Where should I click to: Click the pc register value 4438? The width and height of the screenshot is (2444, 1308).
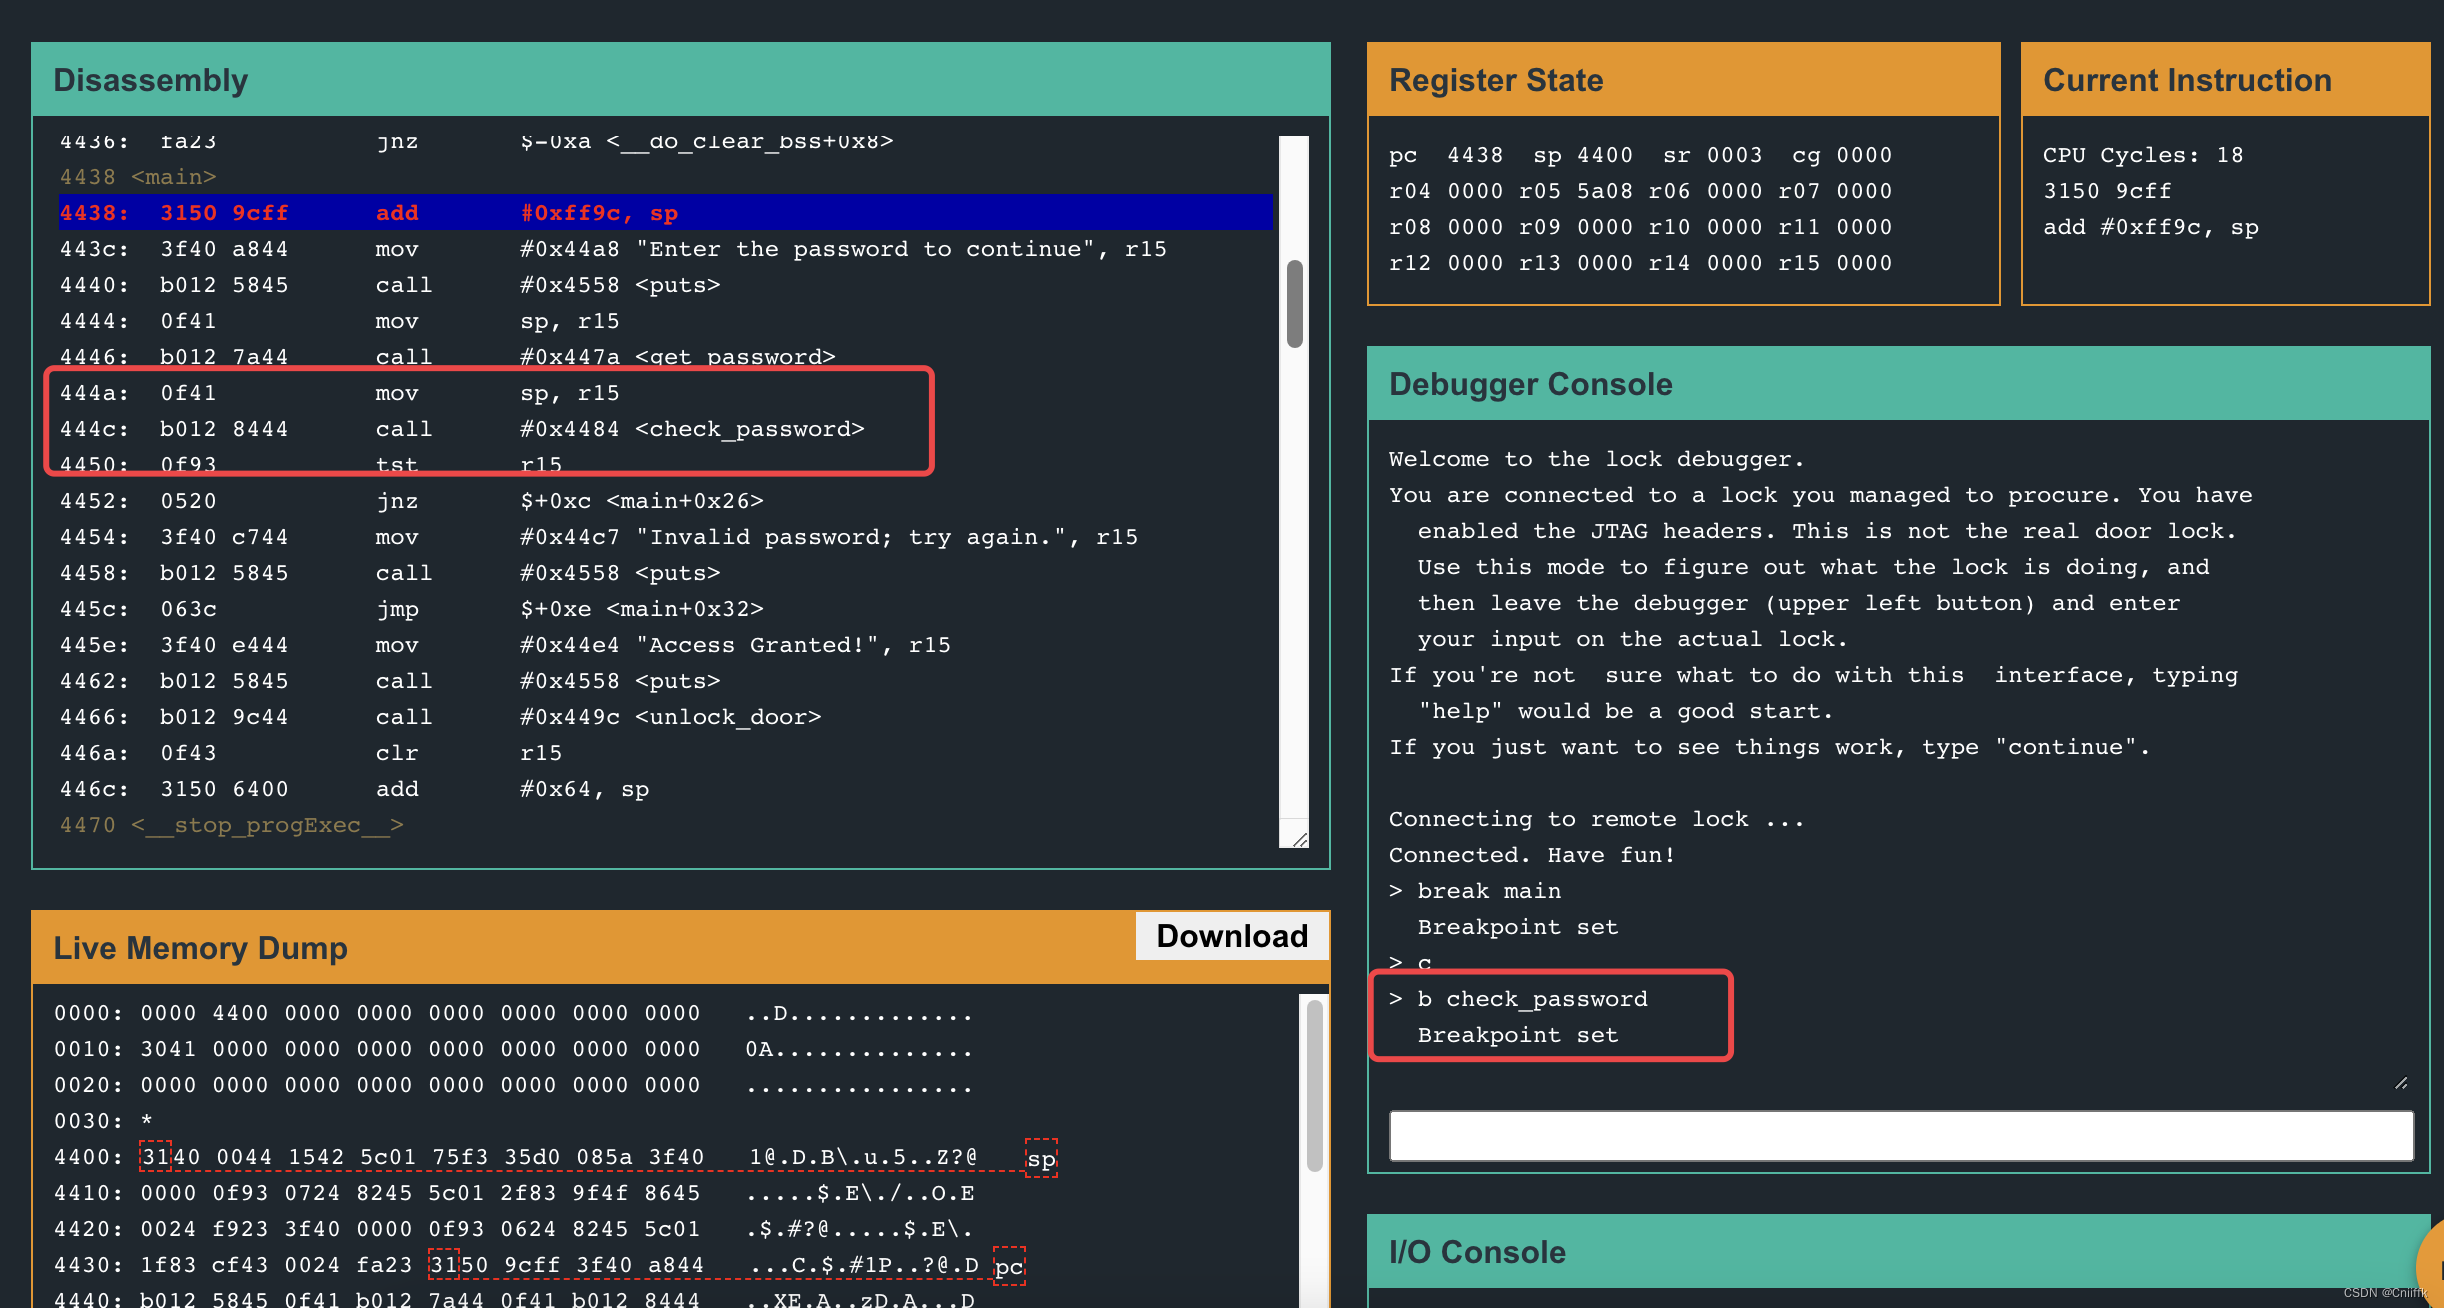click(1475, 155)
